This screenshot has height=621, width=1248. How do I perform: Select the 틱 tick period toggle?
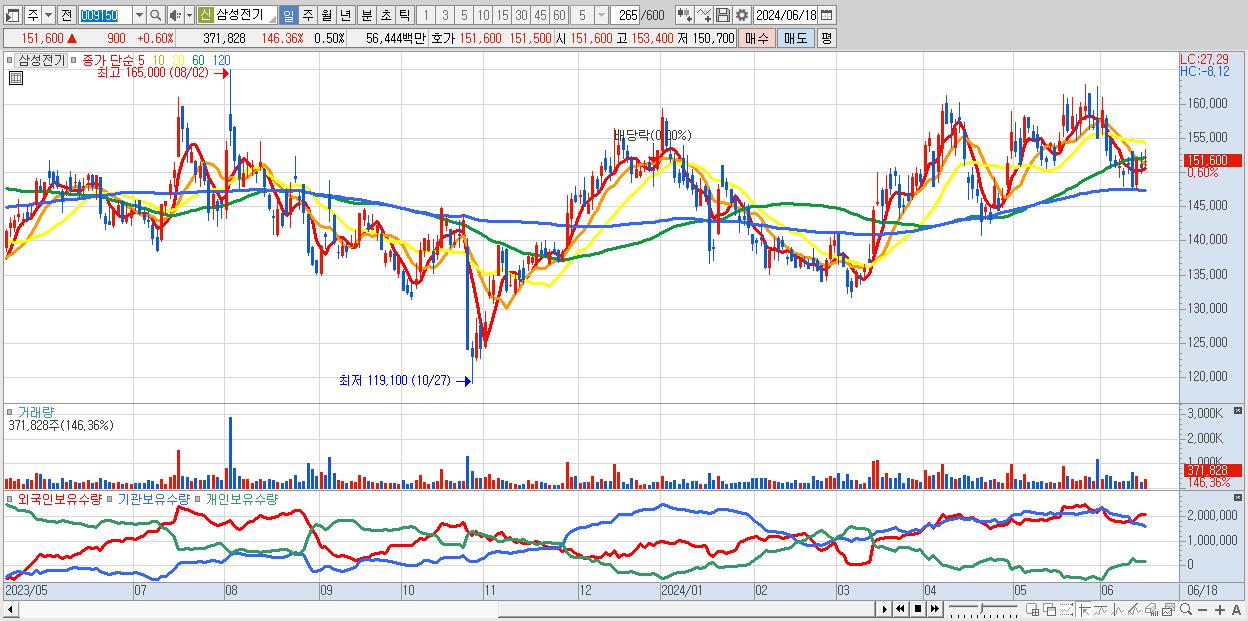404,15
